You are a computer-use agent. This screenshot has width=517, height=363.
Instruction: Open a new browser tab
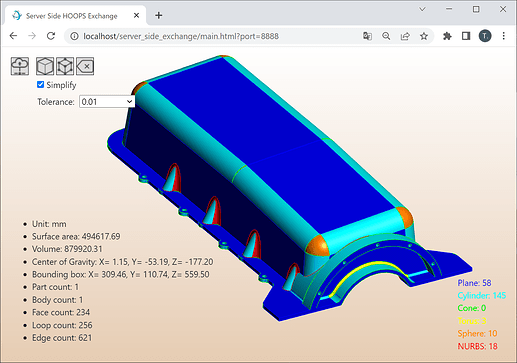point(159,15)
